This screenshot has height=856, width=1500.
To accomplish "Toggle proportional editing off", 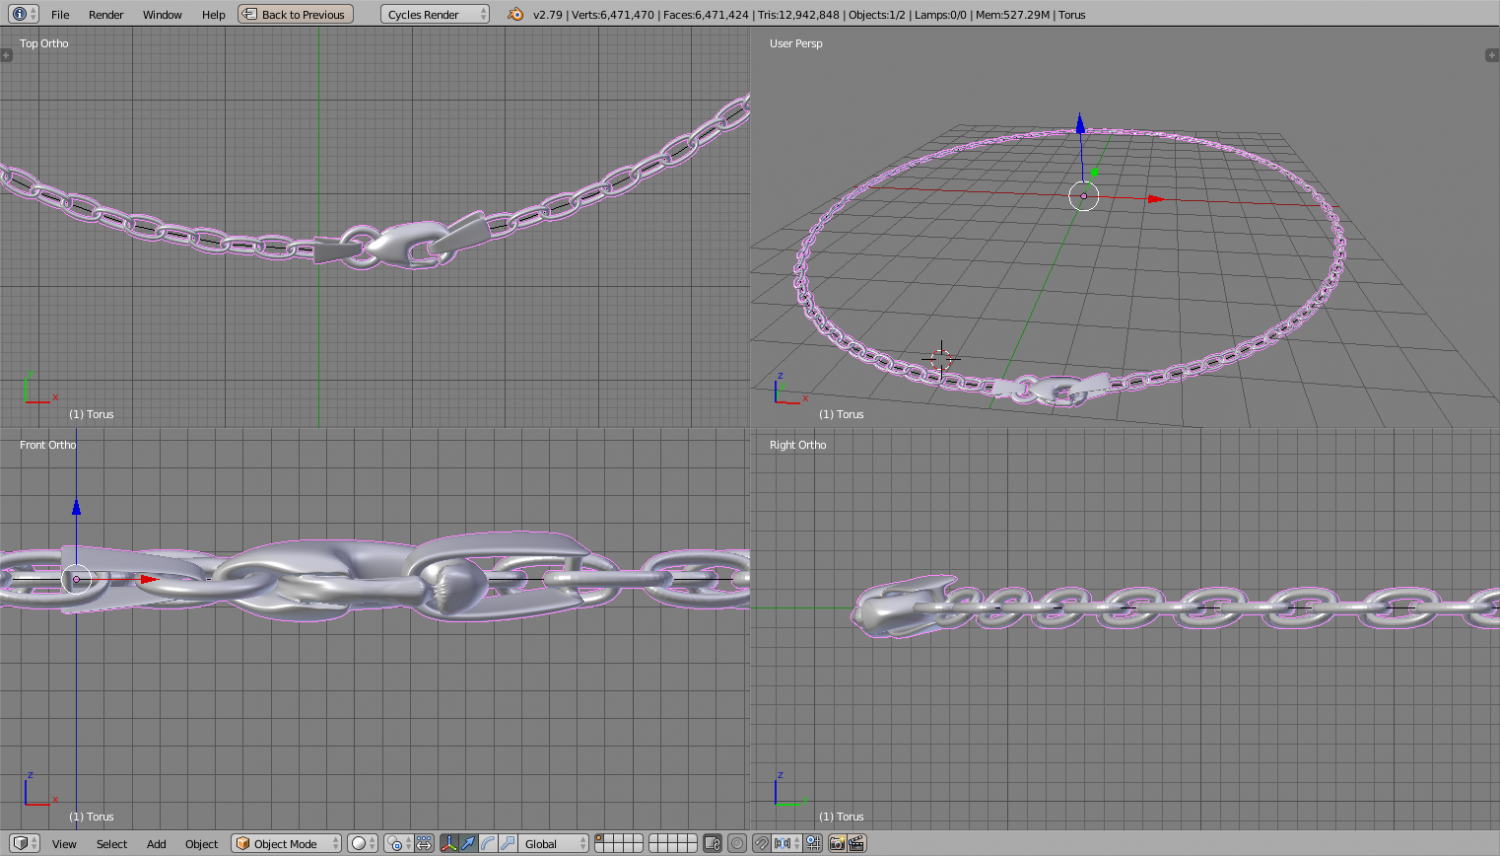I will [738, 843].
